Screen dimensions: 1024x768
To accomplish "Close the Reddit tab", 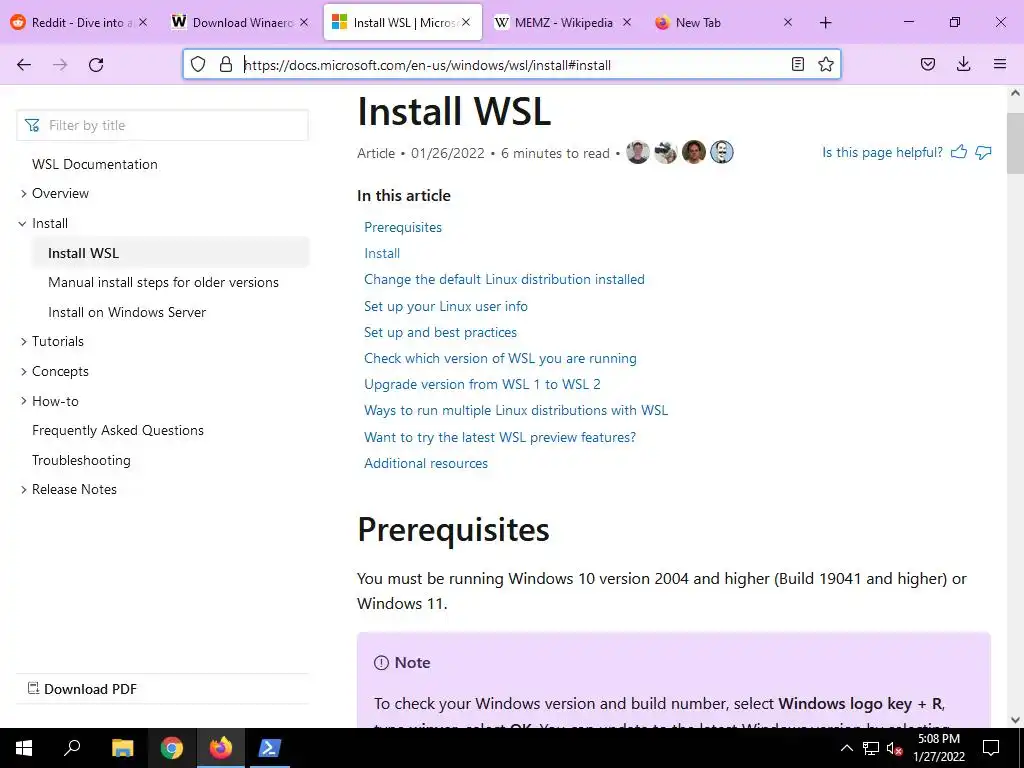I will pyautogui.click(x=143, y=22).
